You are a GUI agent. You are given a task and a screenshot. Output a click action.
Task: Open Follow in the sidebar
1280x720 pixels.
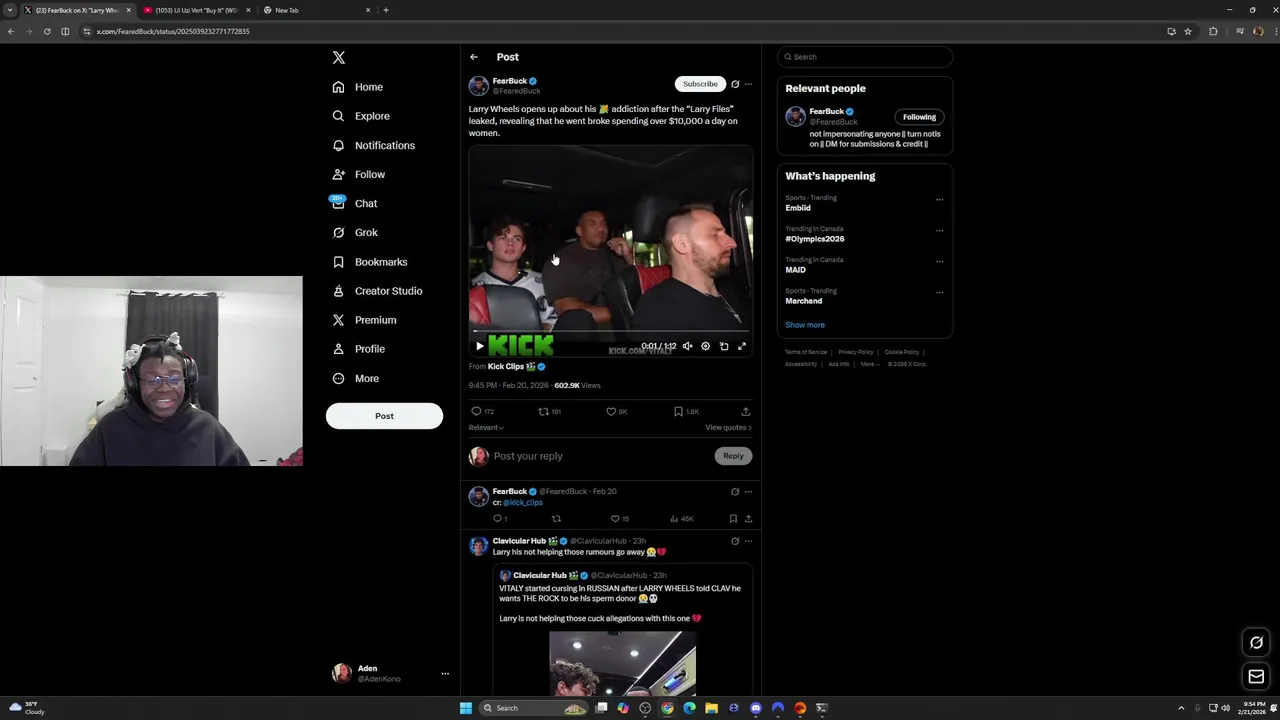coord(359,174)
